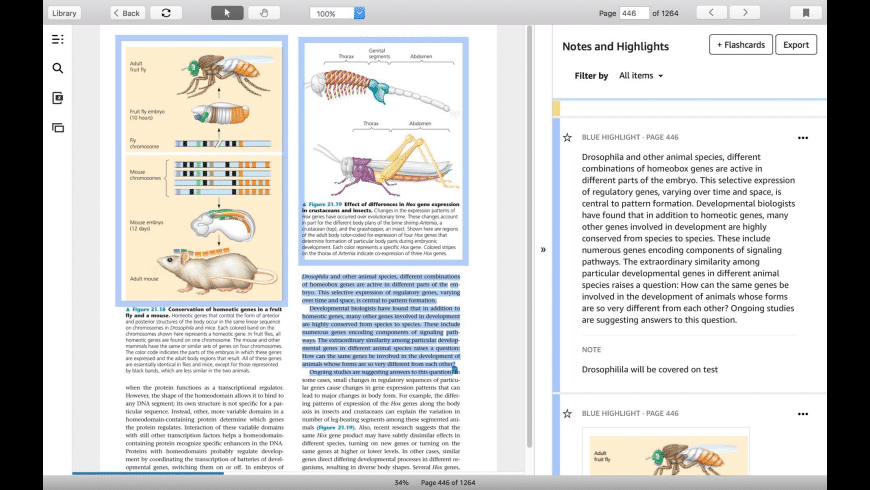Image resolution: width=870 pixels, height=490 pixels.
Task: Bookmark this page with bookmark icon
Action: [806, 13]
